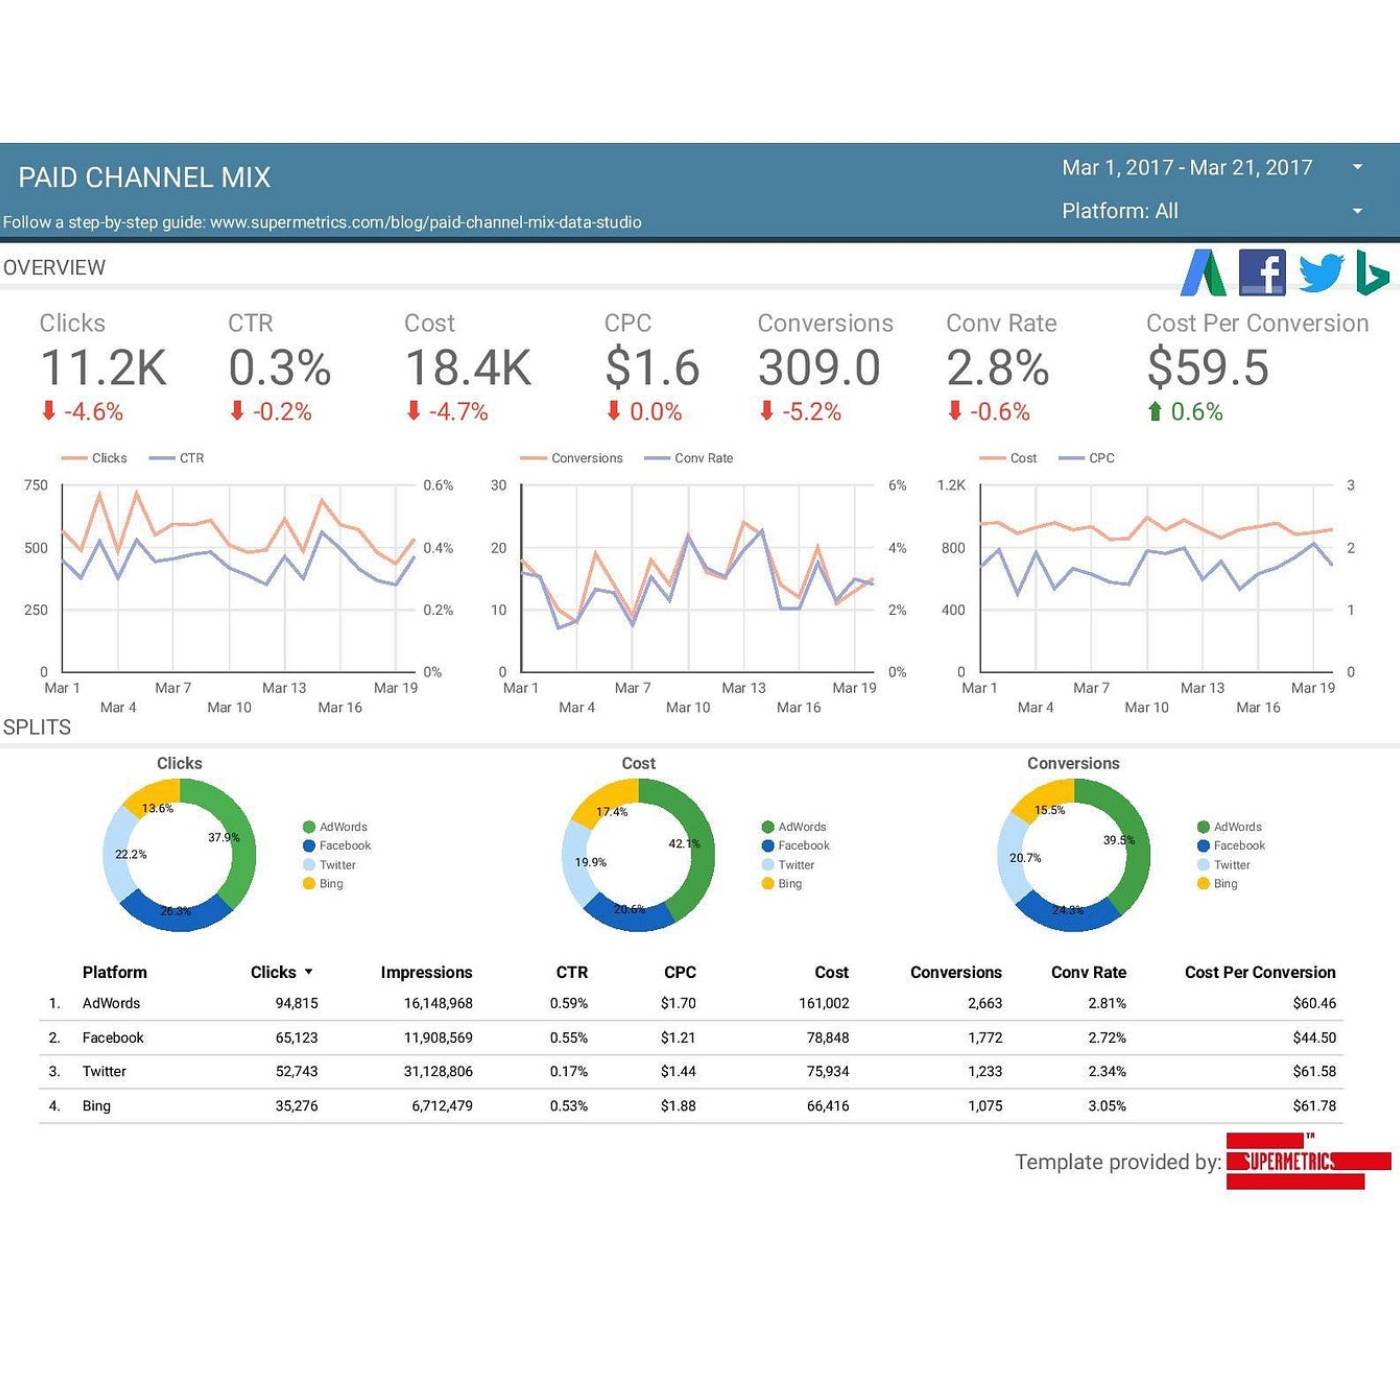Toggle sort arrow on Clicks column
1400x1400 pixels.
pyautogui.click(x=308, y=972)
